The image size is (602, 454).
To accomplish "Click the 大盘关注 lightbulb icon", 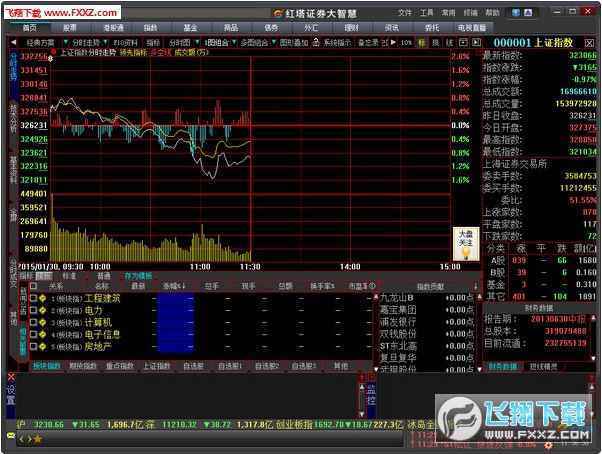I will (466, 244).
